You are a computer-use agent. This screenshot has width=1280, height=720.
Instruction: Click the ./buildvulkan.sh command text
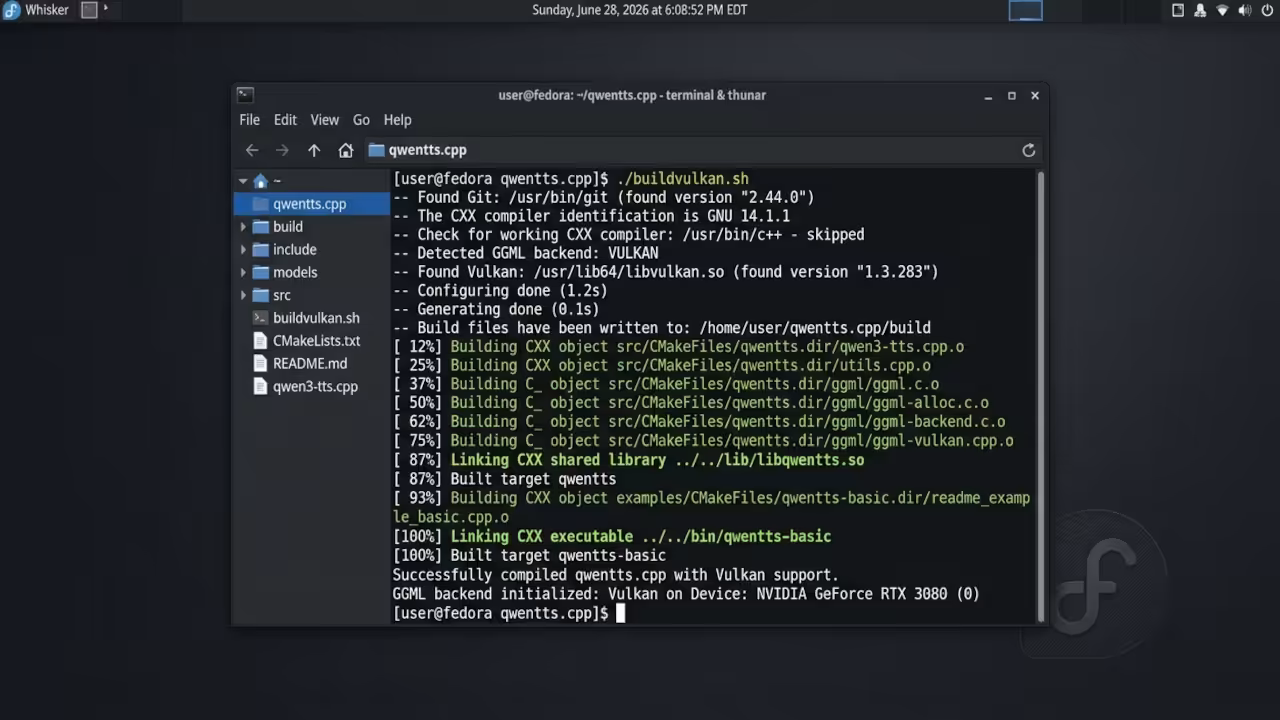(682, 179)
